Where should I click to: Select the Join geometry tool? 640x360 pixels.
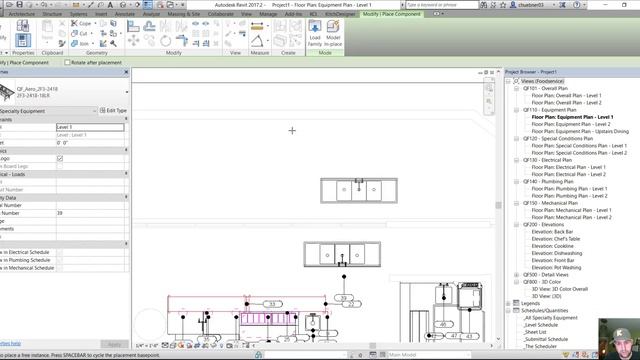coord(80,43)
